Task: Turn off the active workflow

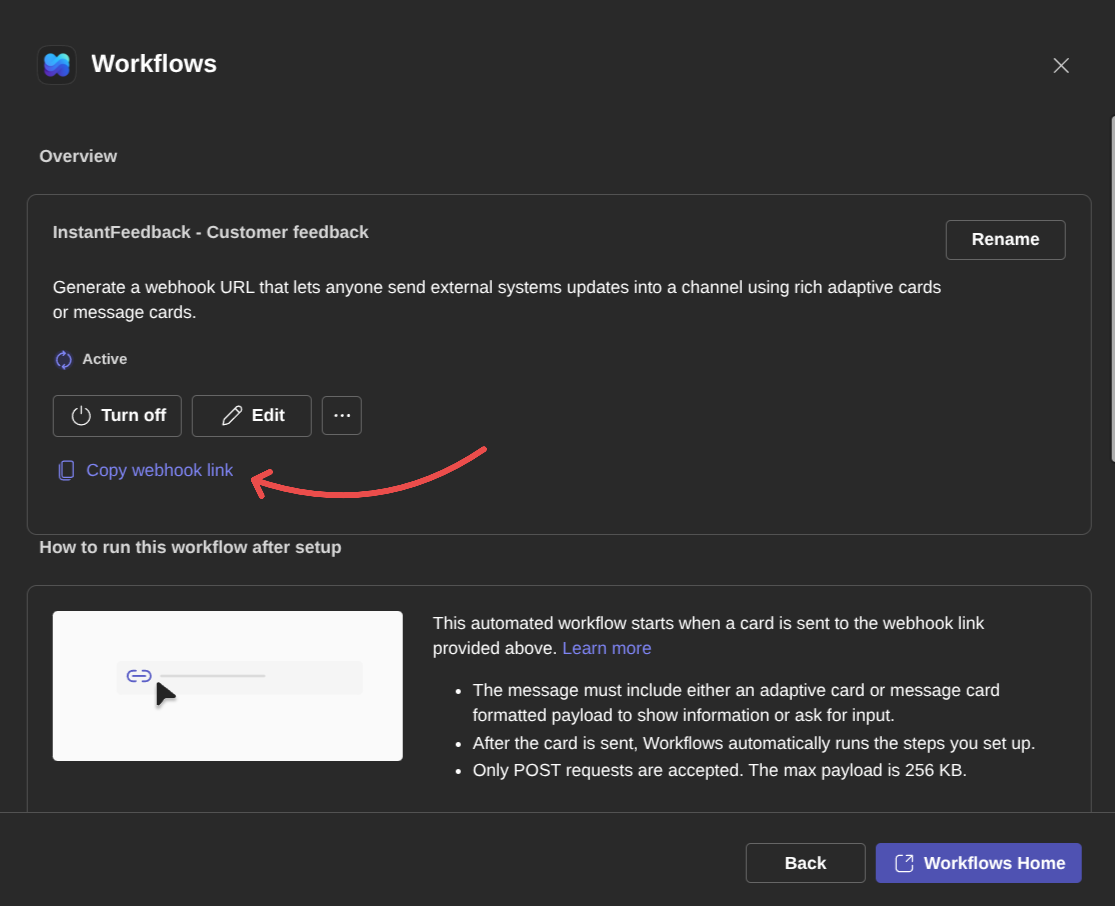Action: (117, 415)
